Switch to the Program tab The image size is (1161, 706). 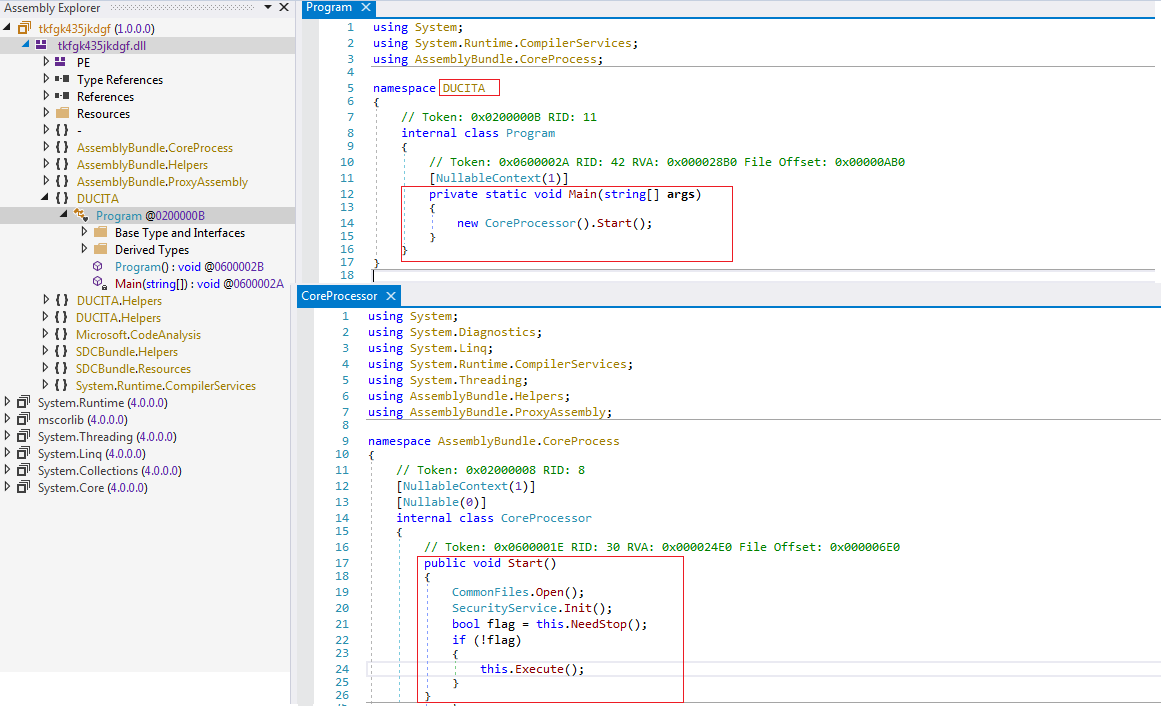[329, 7]
